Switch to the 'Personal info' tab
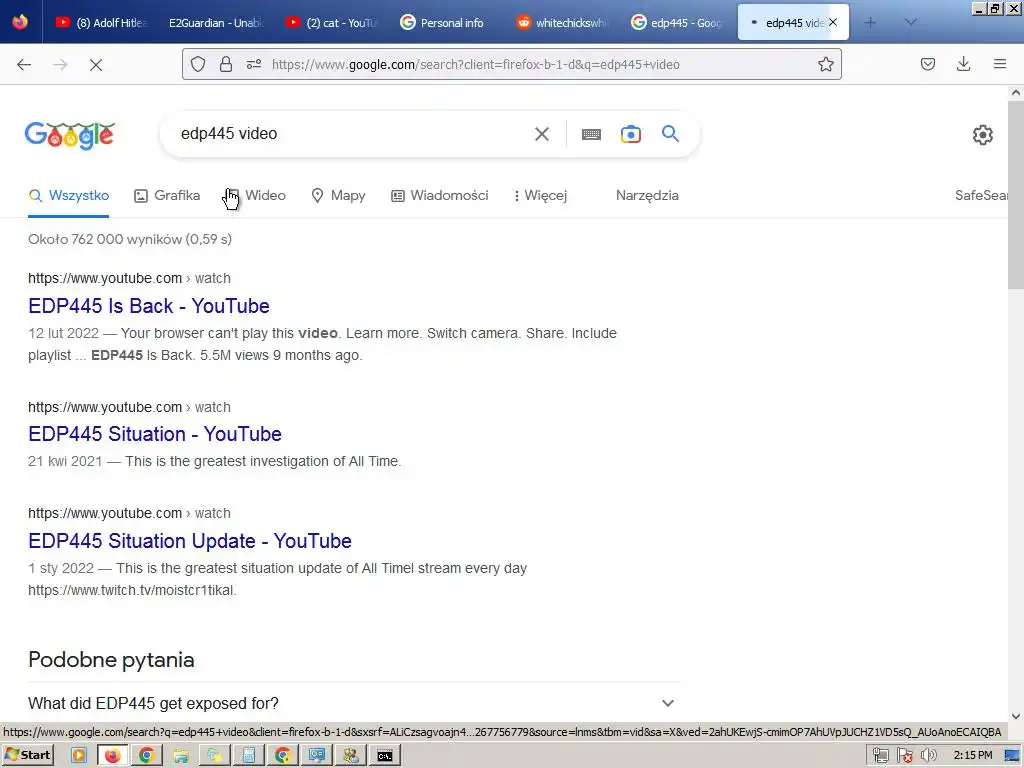The height and width of the screenshot is (768, 1024). coord(447,22)
